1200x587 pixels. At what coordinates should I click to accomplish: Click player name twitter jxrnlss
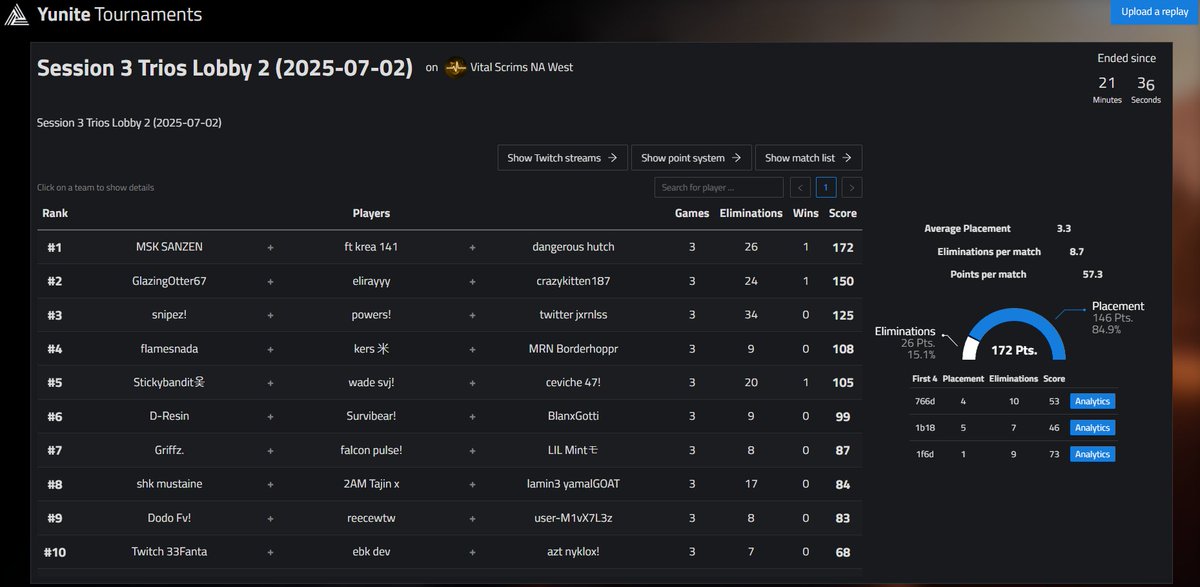click(x=573, y=315)
